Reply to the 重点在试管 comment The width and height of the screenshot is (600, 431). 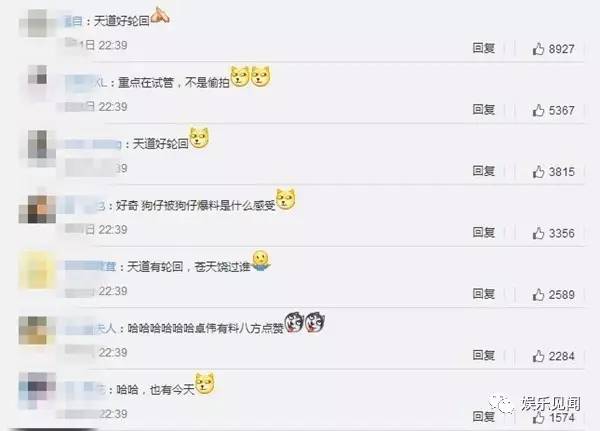click(484, 110)
